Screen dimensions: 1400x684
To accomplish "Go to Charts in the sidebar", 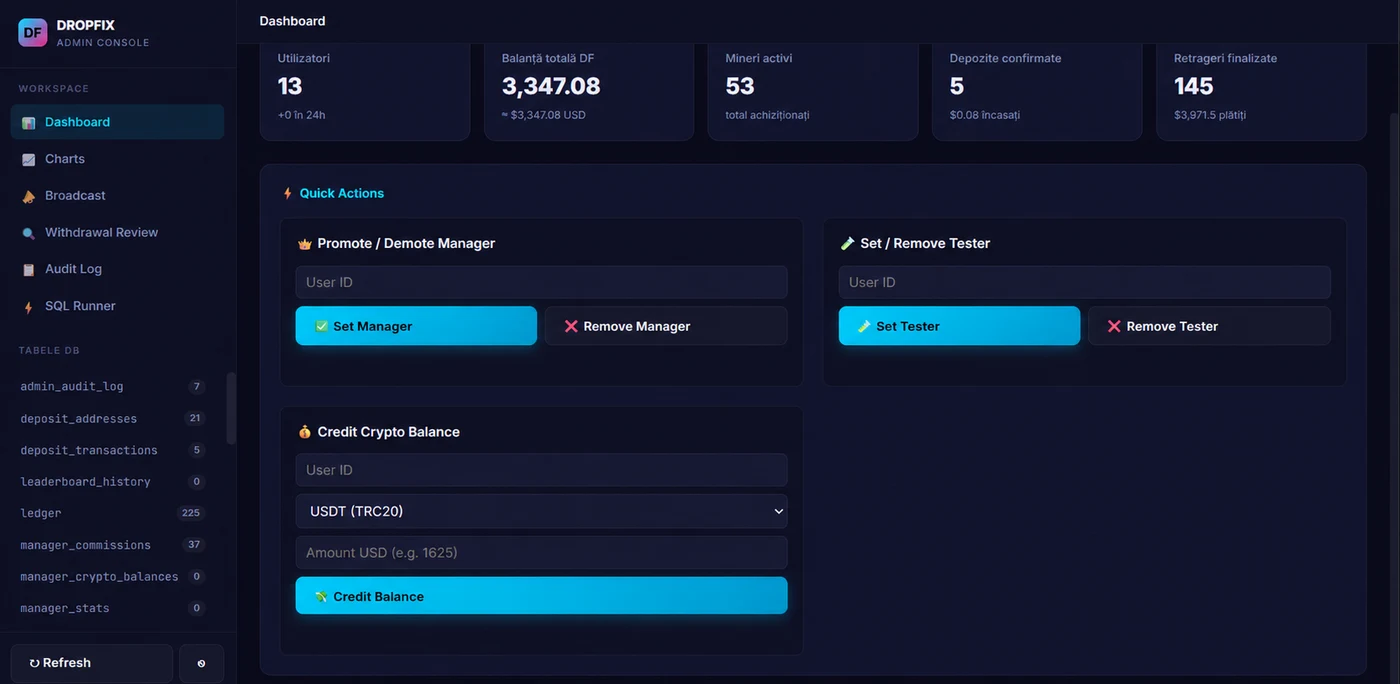I will pyautogui.click(x=117, y=159).
